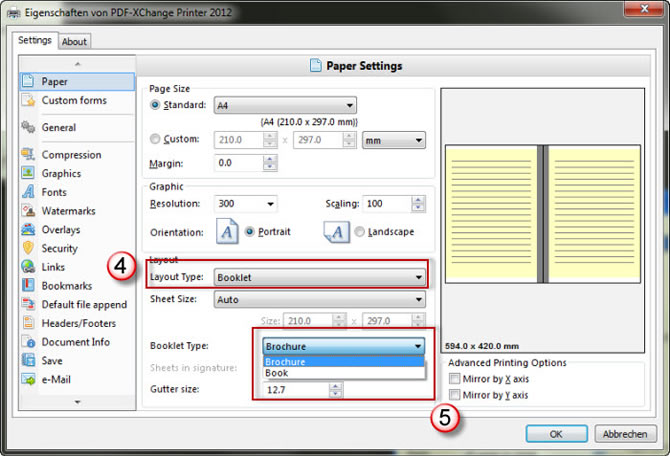Switch to the About tab
The width and height of the screenshot is (670, 456).
(74, 41)
